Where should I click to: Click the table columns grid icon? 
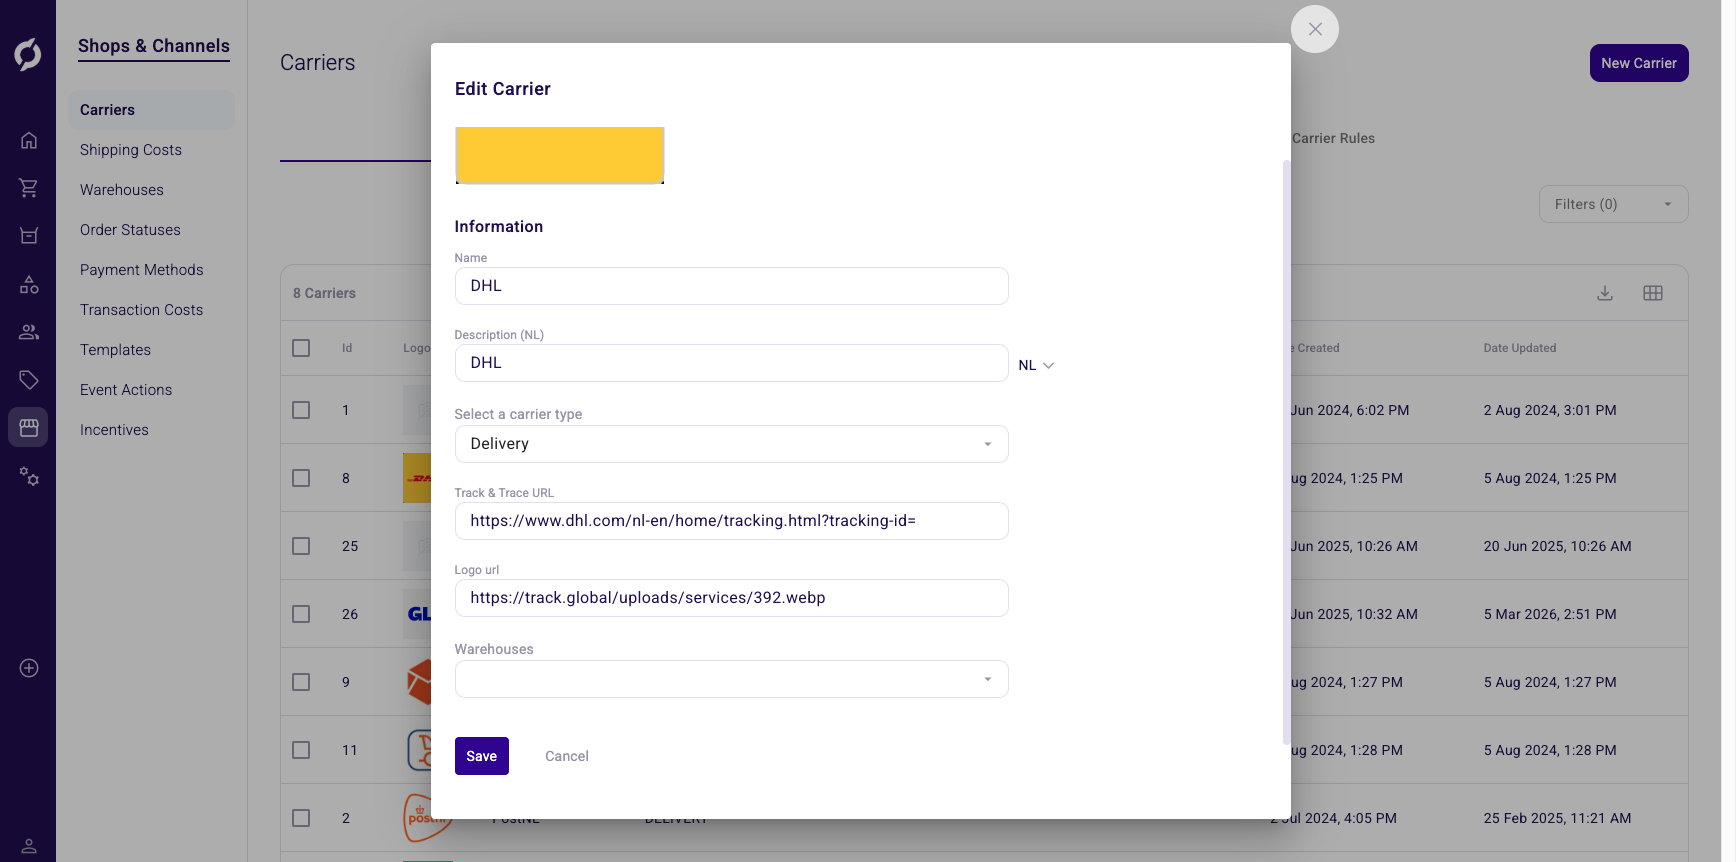(x=1653, y=293)
